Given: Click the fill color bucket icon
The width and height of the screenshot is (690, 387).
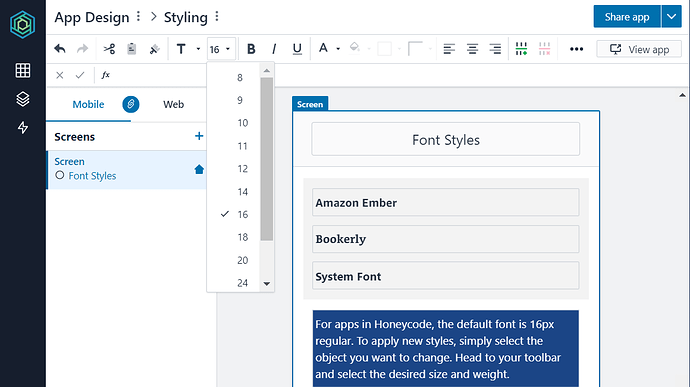Looking at the screenshot, I should tap(355, 48).
